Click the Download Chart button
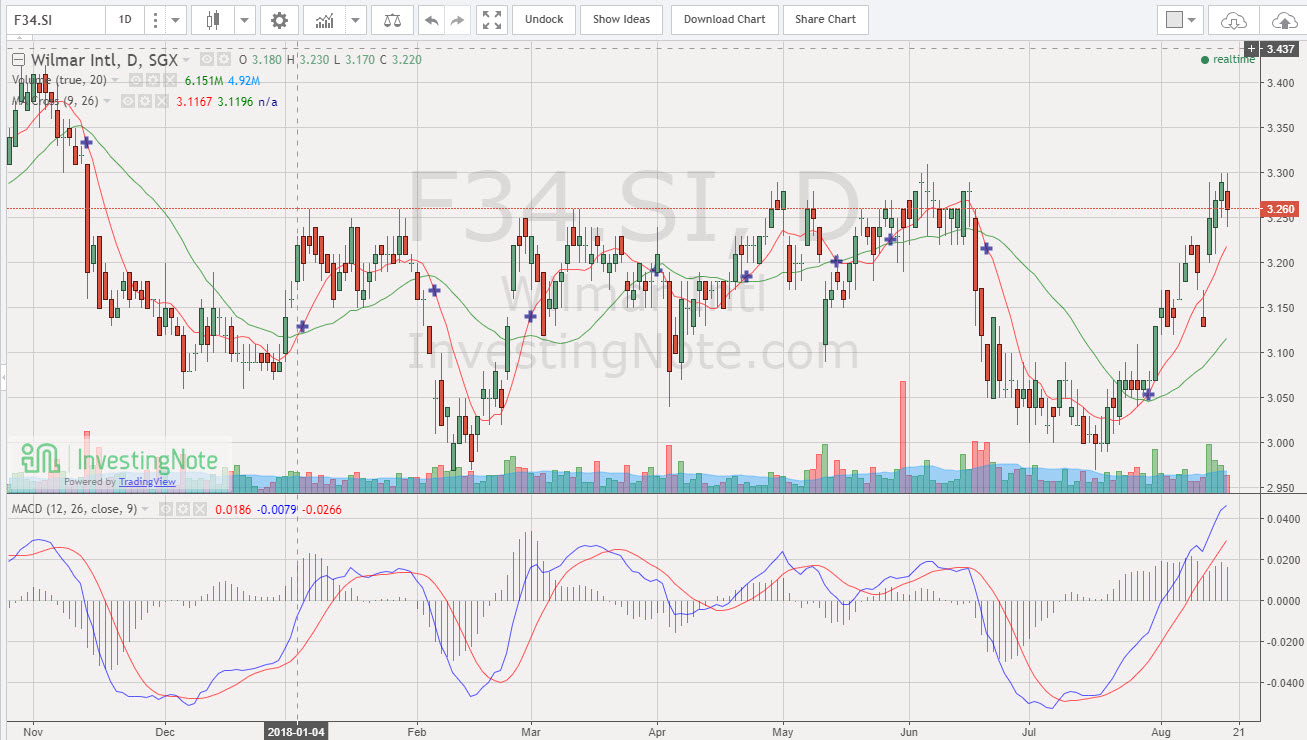Screen dimensions: 1307x740 724,19
